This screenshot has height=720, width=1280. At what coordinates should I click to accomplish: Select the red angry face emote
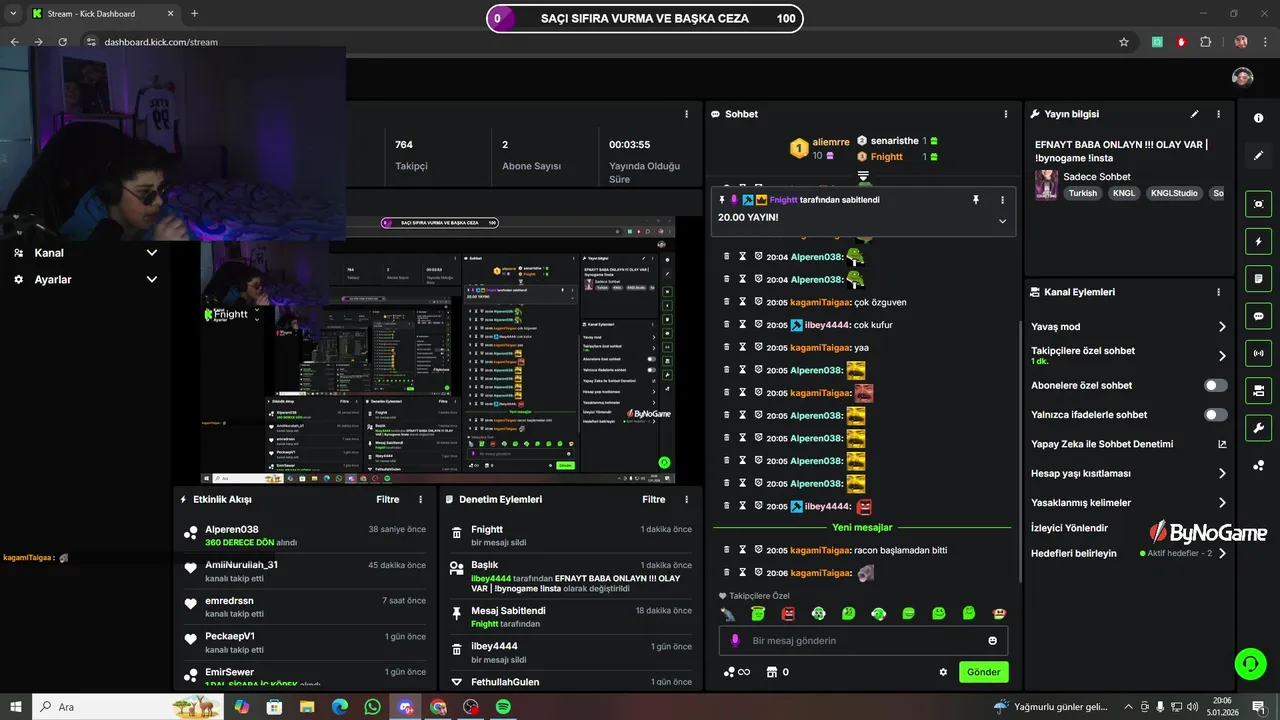(788, 613)
